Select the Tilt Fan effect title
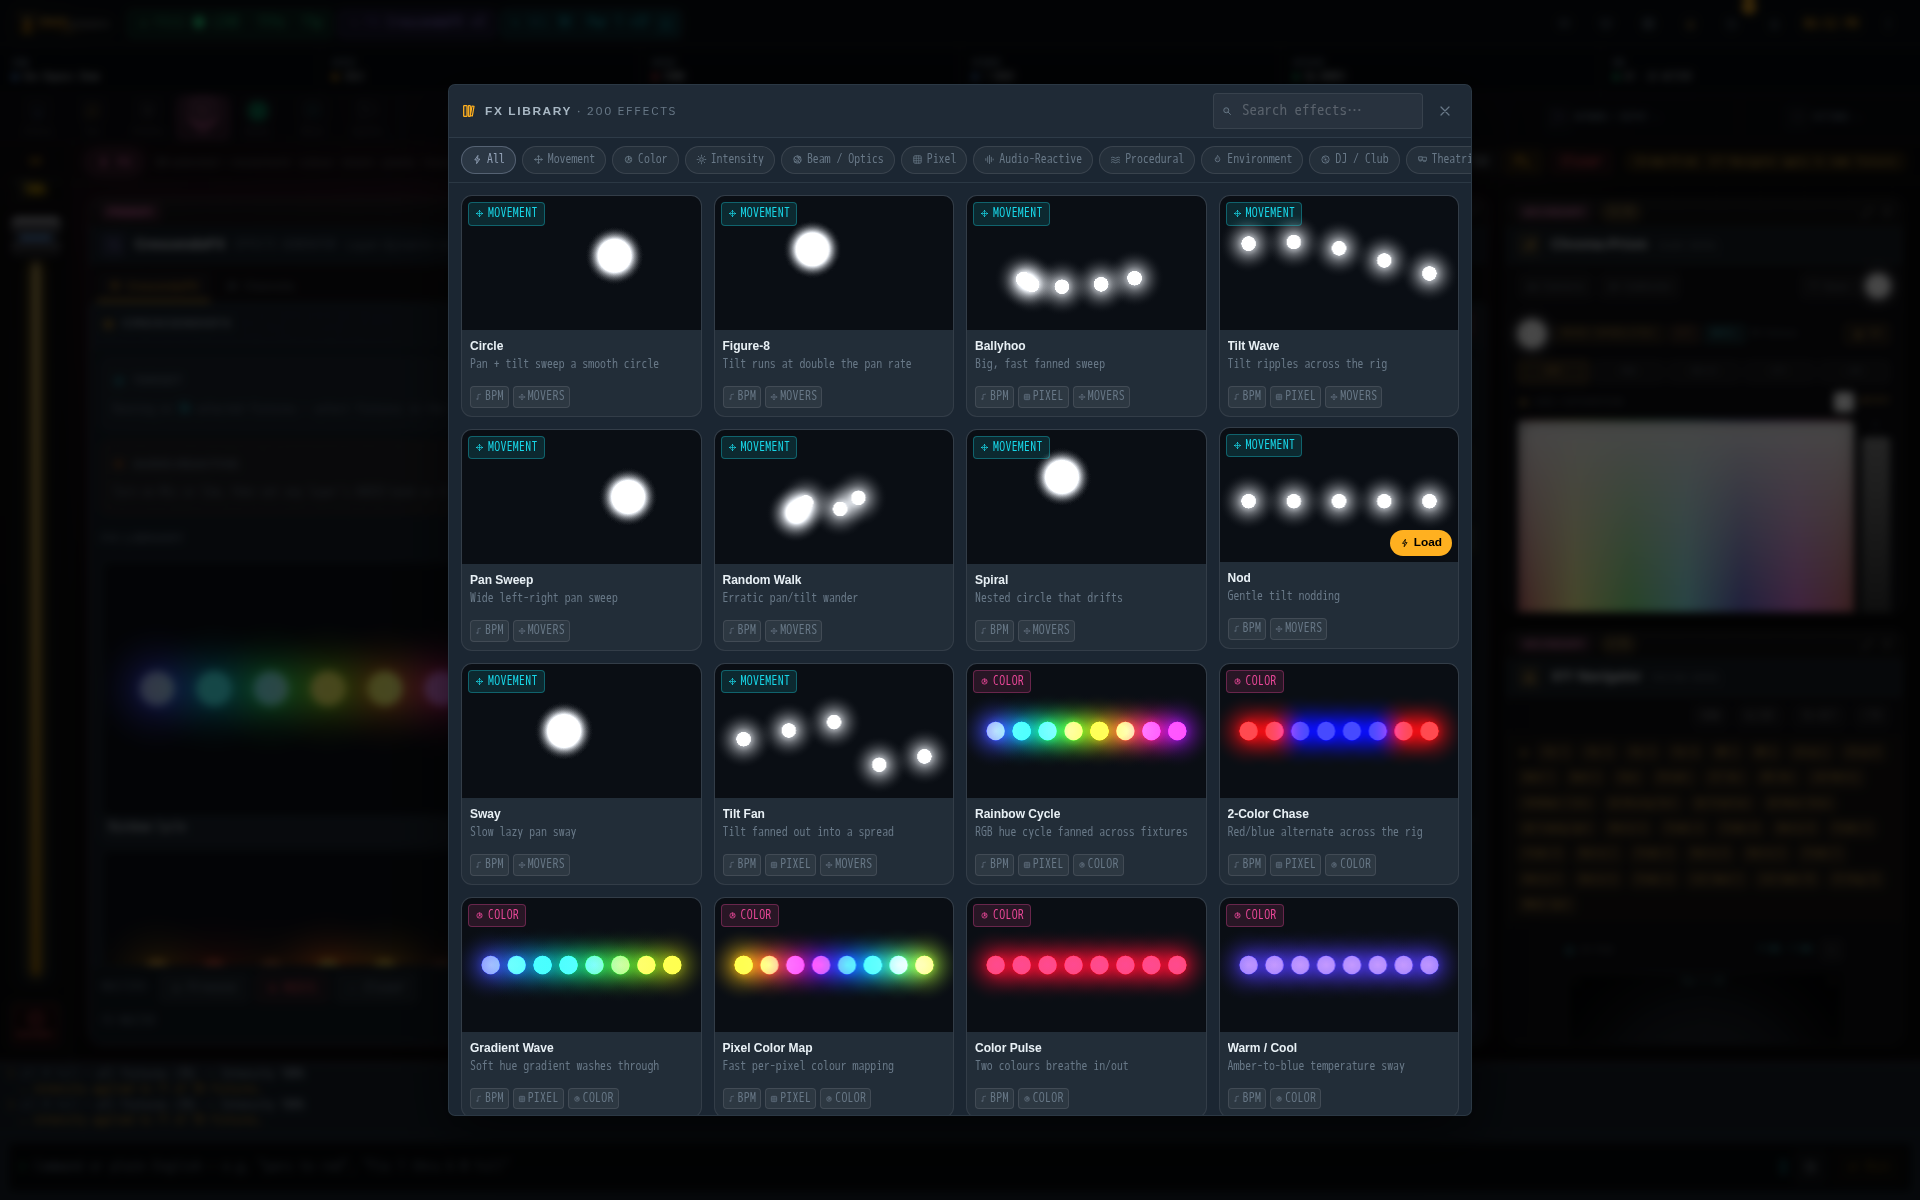The width and height of the screenshot is (1920, 1200). 743,814
